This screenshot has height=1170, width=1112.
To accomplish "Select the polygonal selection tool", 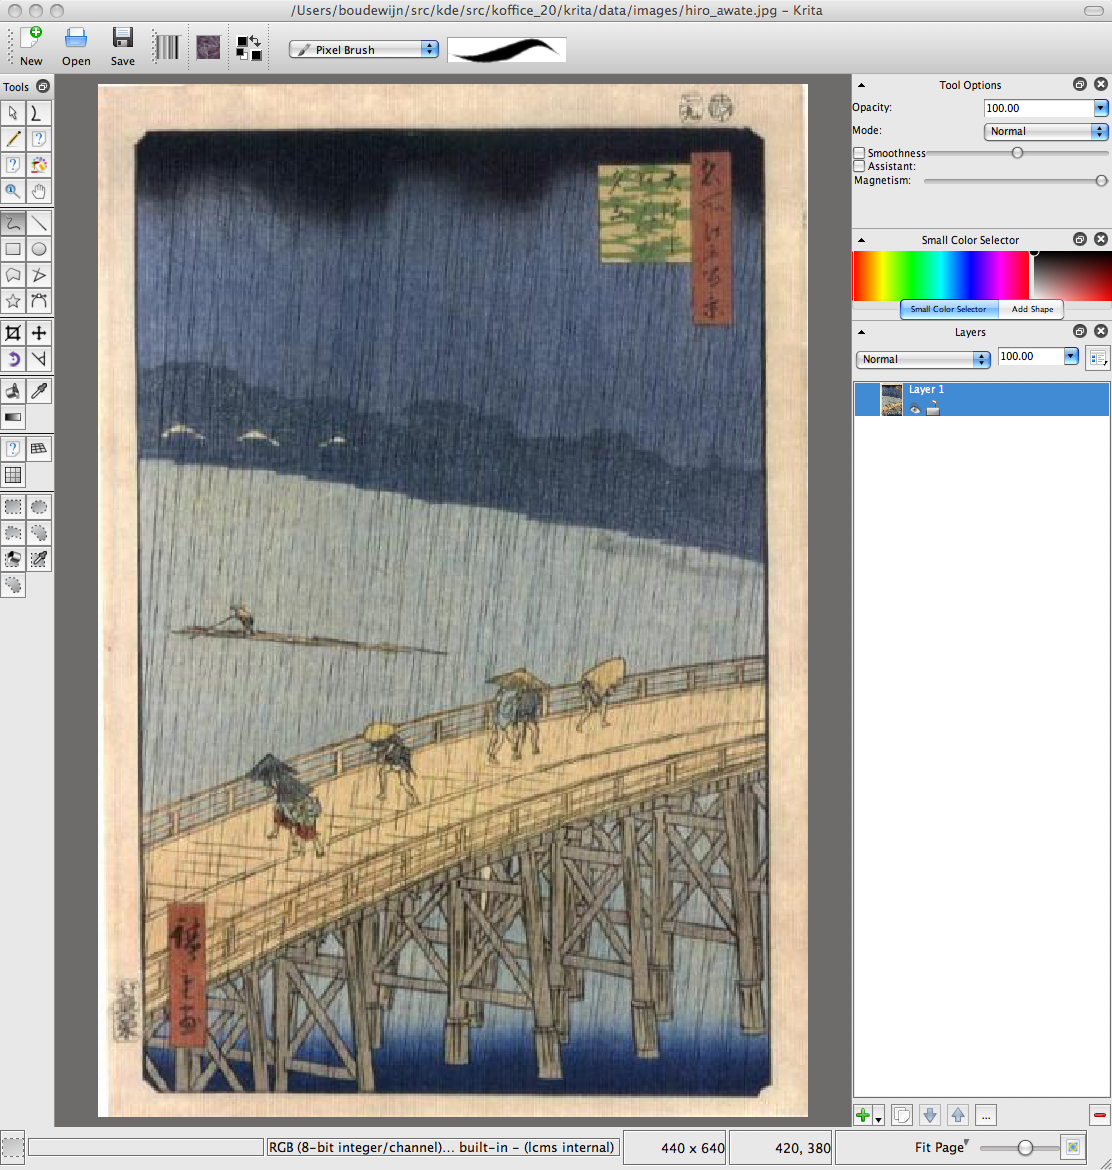I will pos(13,534).
